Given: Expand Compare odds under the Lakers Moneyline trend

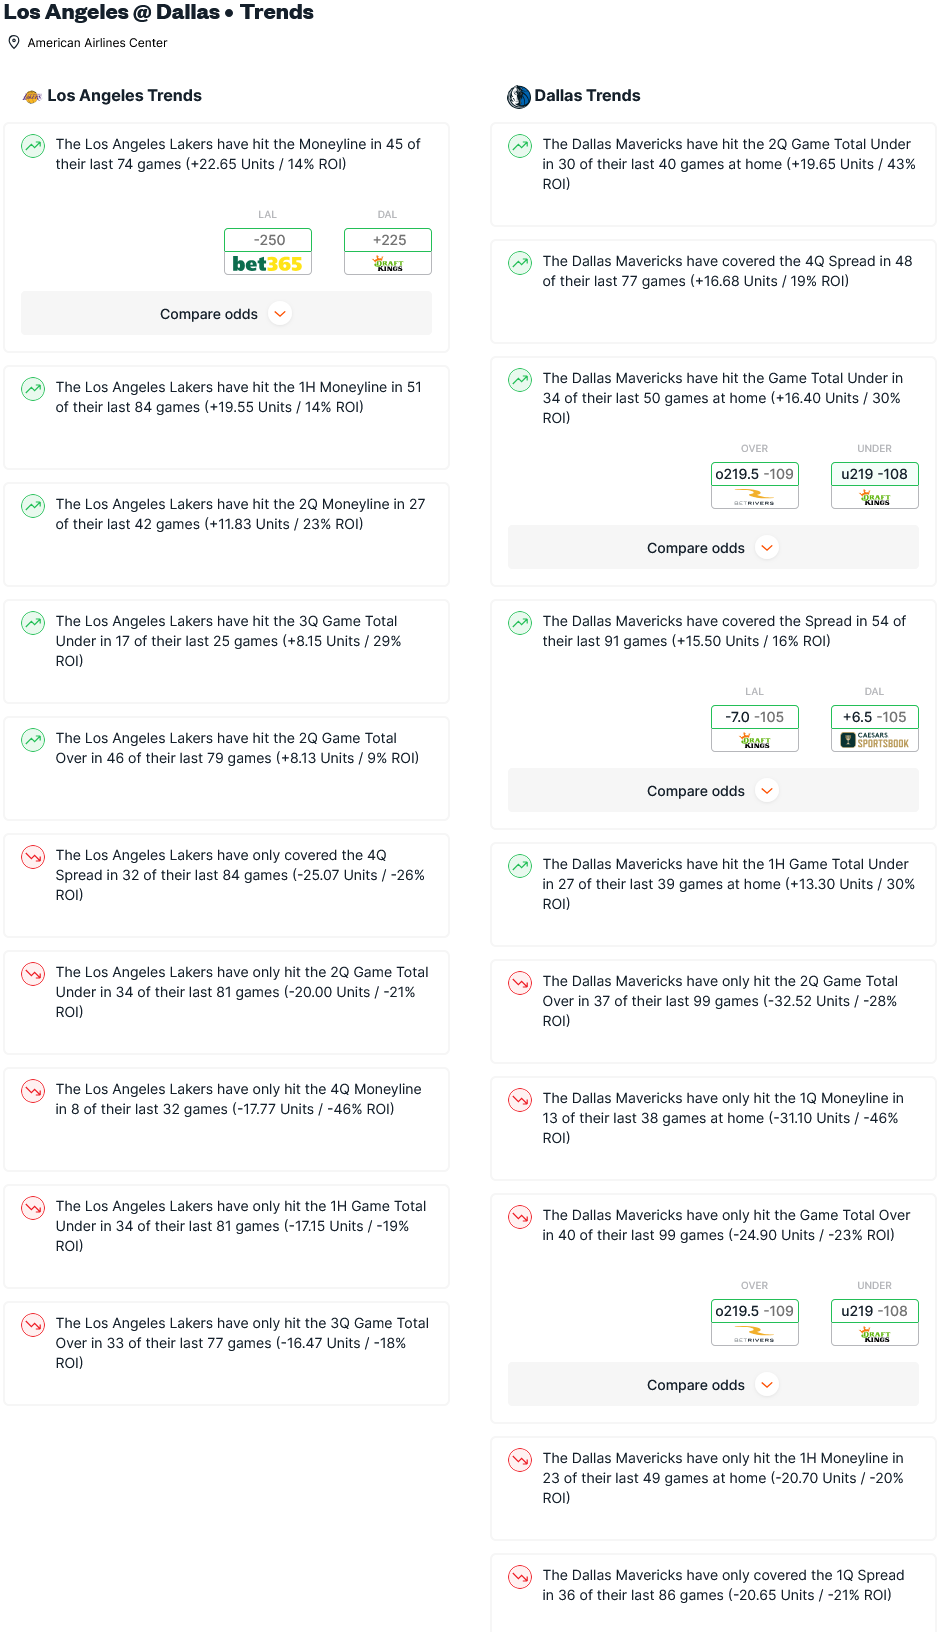Looking at the screenshot, I should pos(226,314).
